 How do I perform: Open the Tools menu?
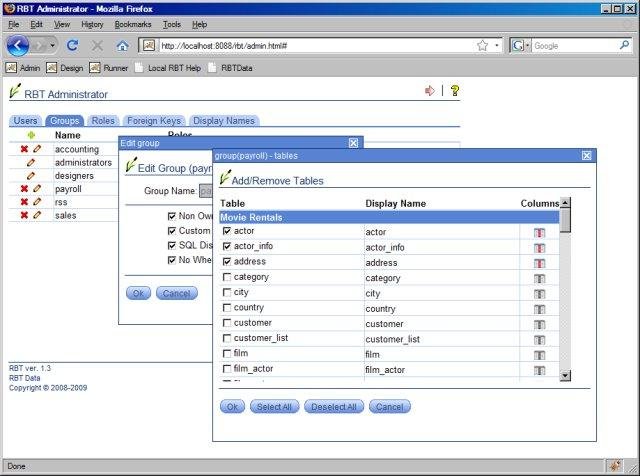[x=172, y=24]
